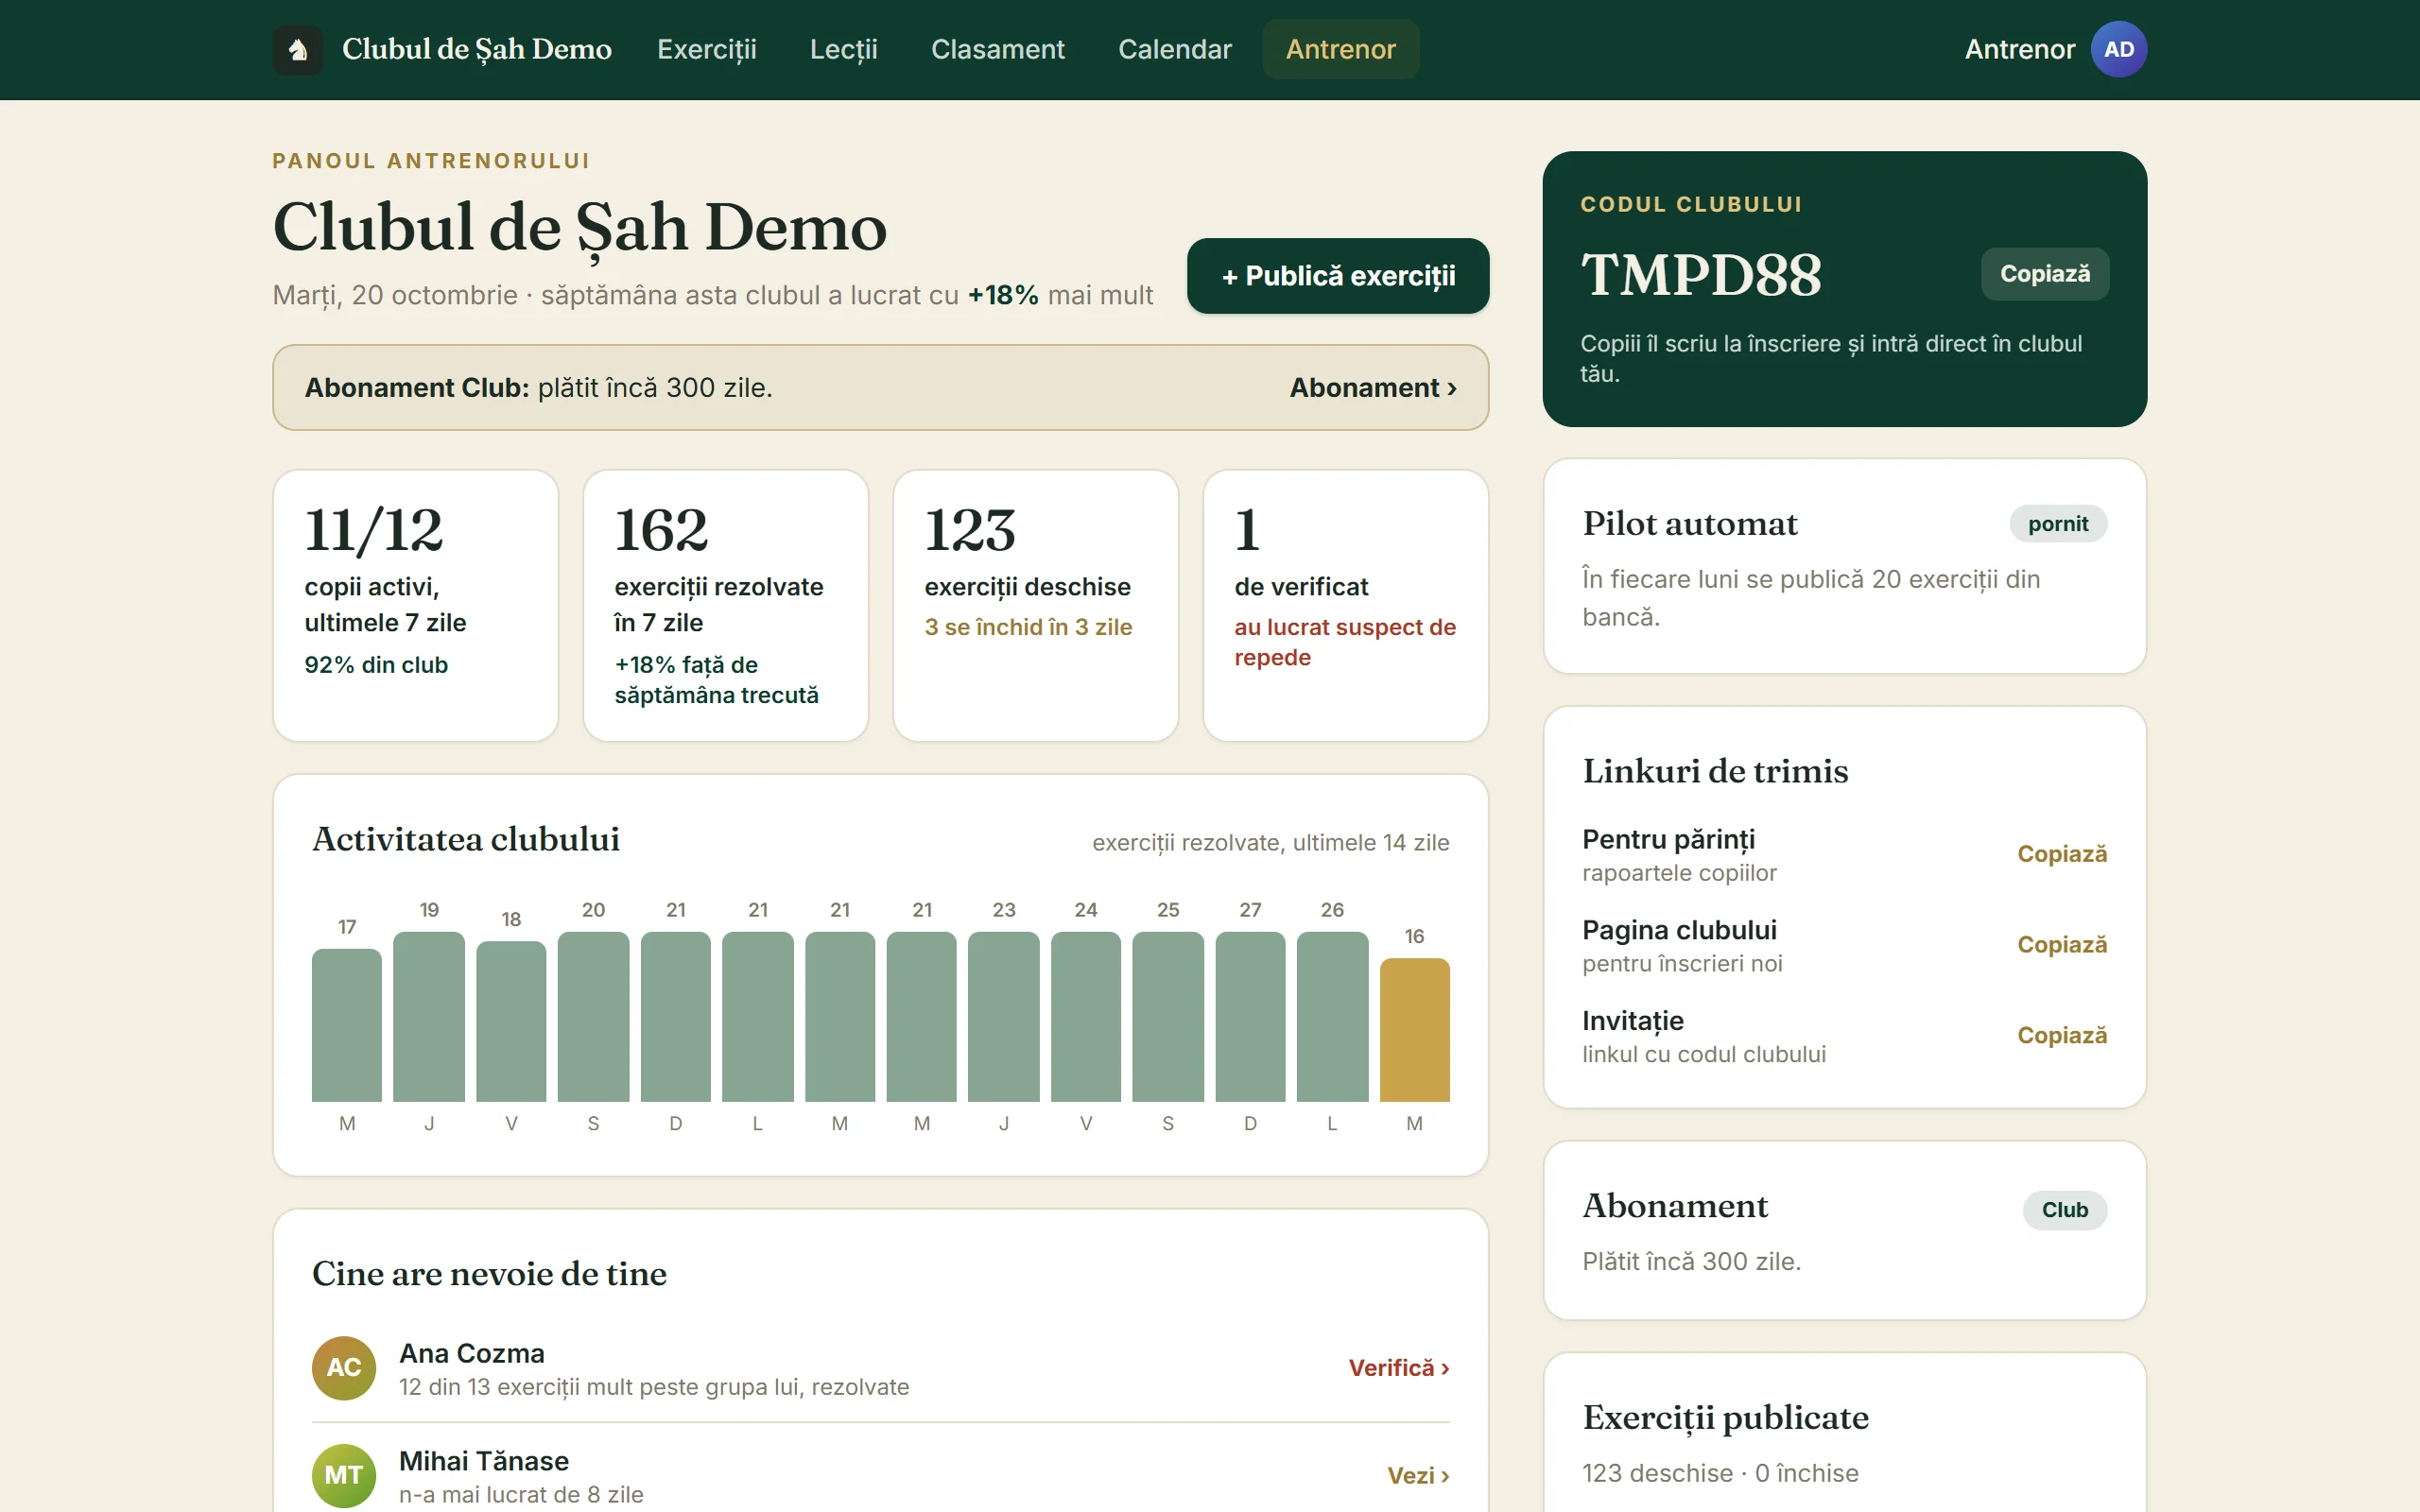Click the Mihai Tănase name
The width and height of the screenshot is (2420, 1512).
[484, 1461]
